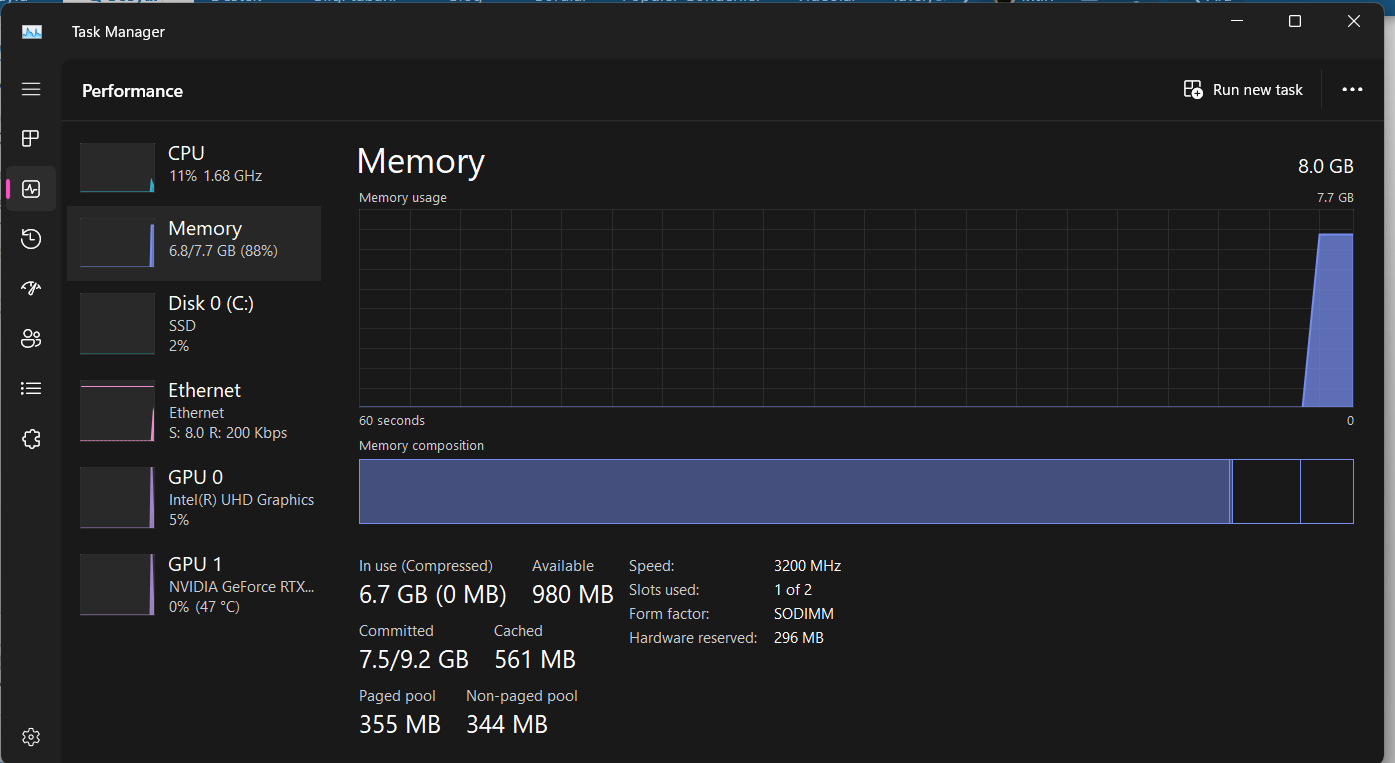Open the three-dot more options menu

1352,90
